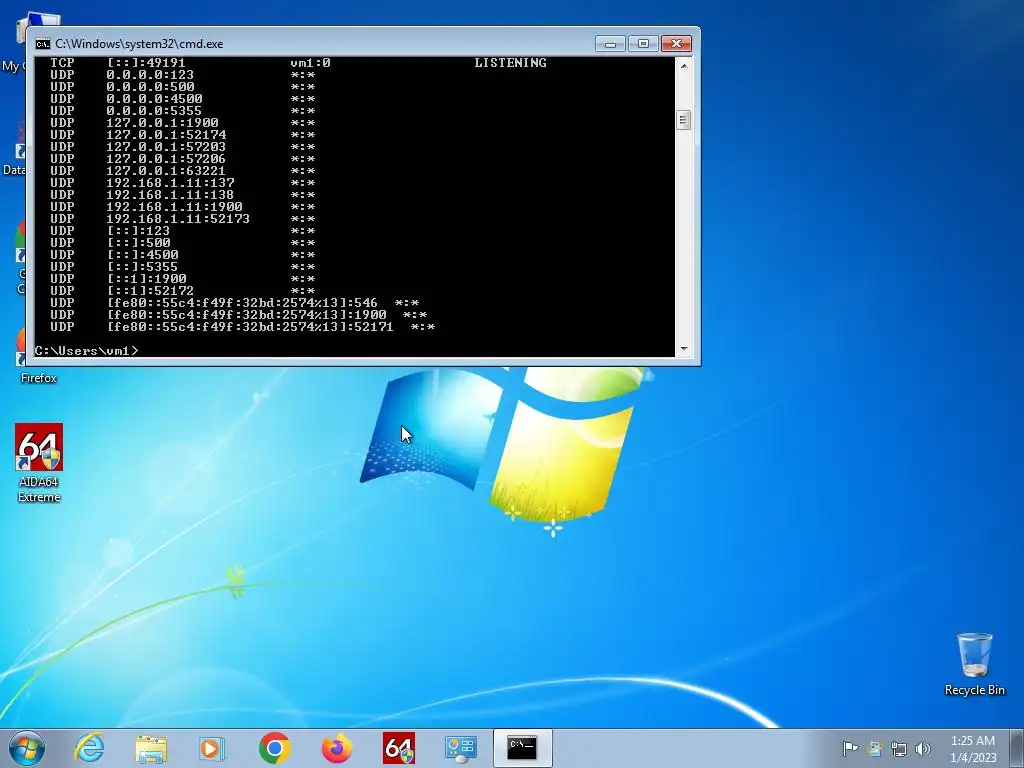Launch Google Chrome from the taskbar
Screen dimensions: 1024x768
[274, 748]
